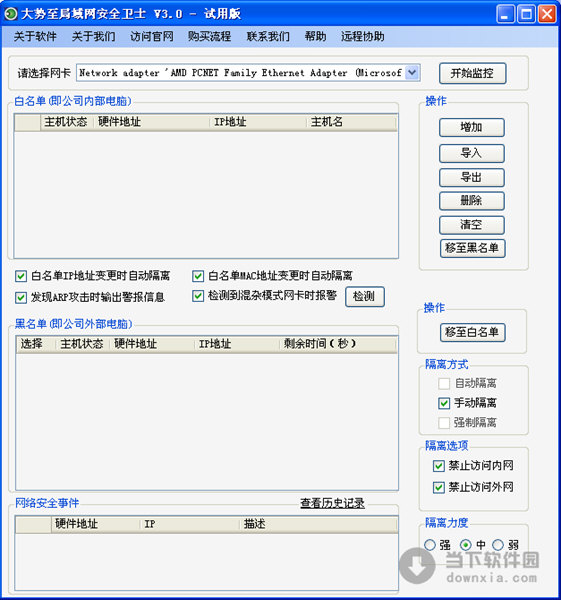Select the 强 isolation strength radio
This screenshot has height=600, width=561.
coord(430,545)
